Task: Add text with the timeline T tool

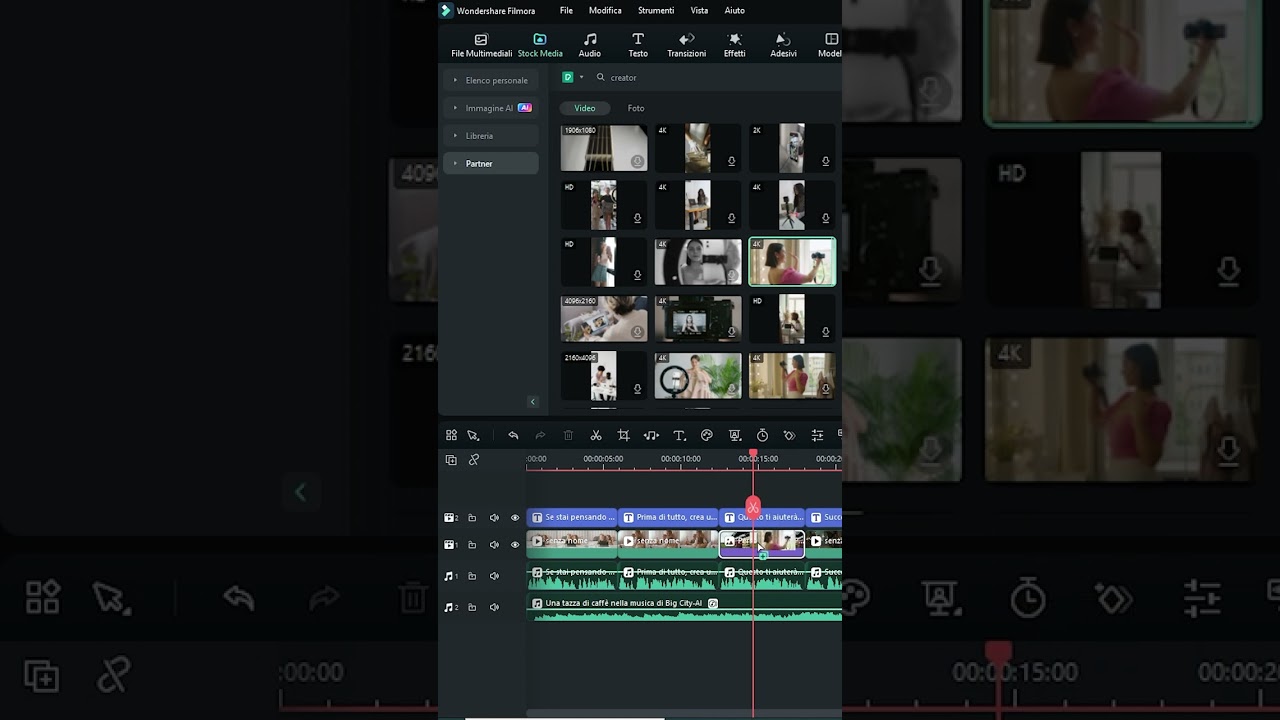Action: tap(679, 435)
